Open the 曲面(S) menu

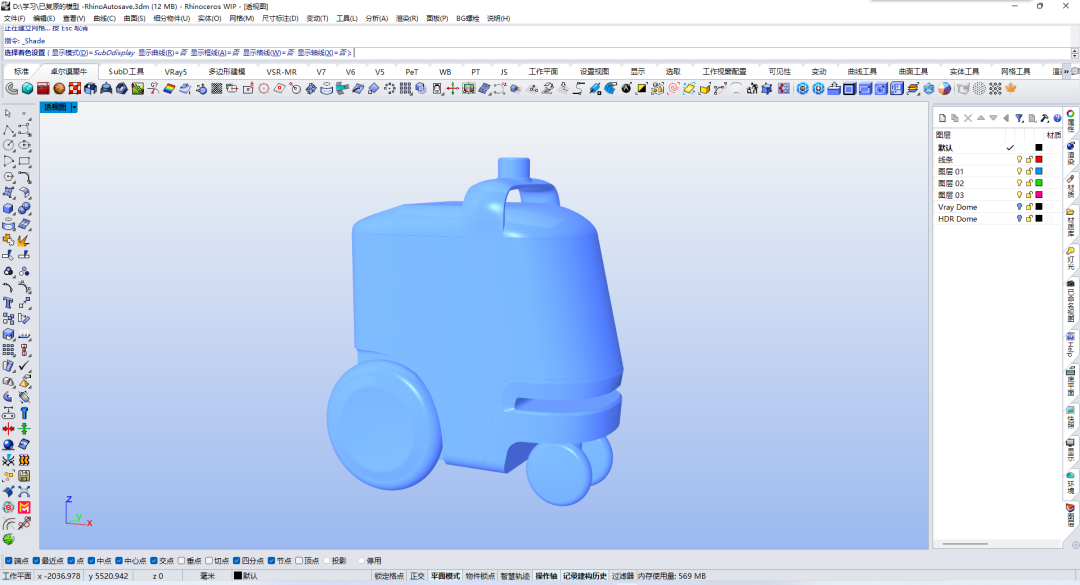134,19
